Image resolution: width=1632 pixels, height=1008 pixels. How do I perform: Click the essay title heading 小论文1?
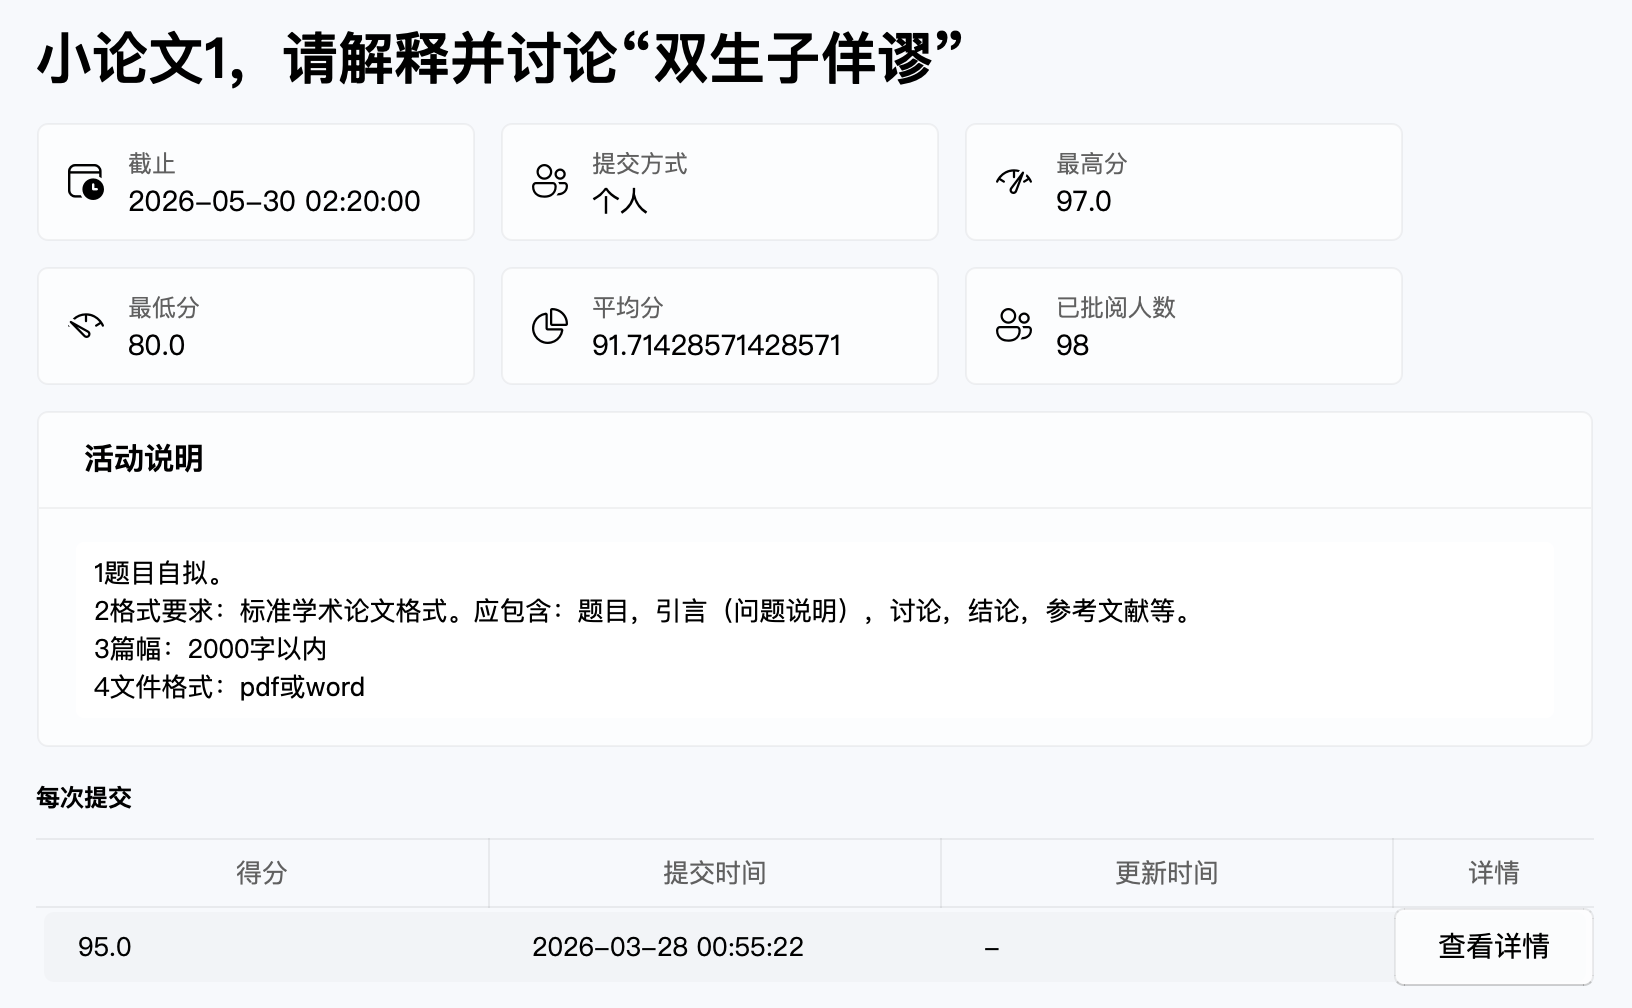(500, 58)
